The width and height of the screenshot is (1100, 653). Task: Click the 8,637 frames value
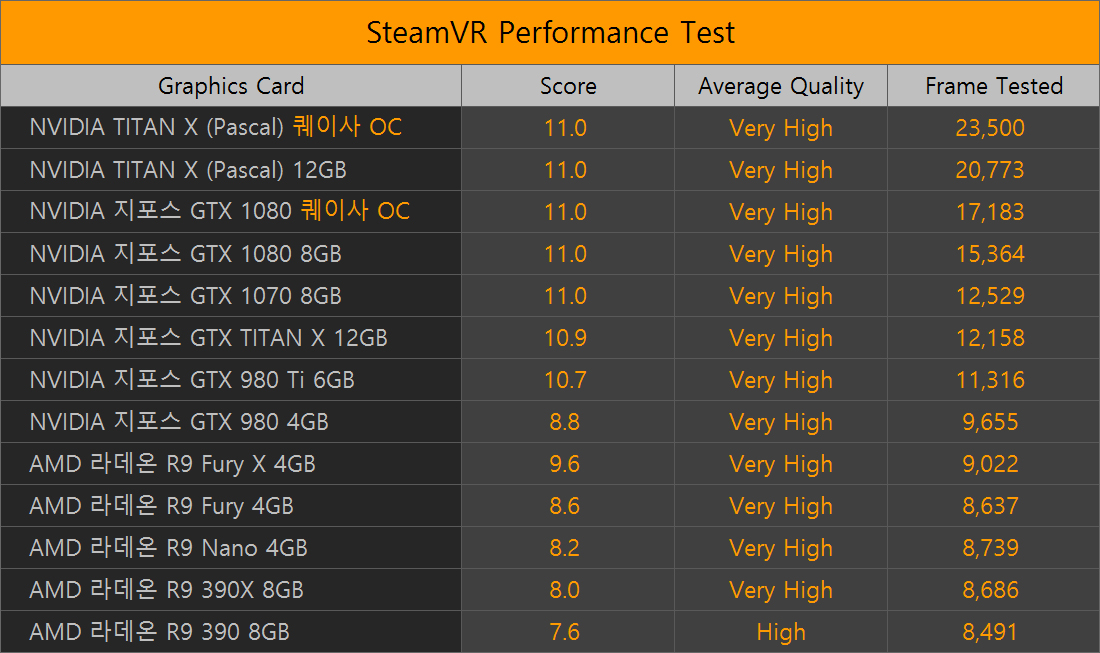click(990, 506)
